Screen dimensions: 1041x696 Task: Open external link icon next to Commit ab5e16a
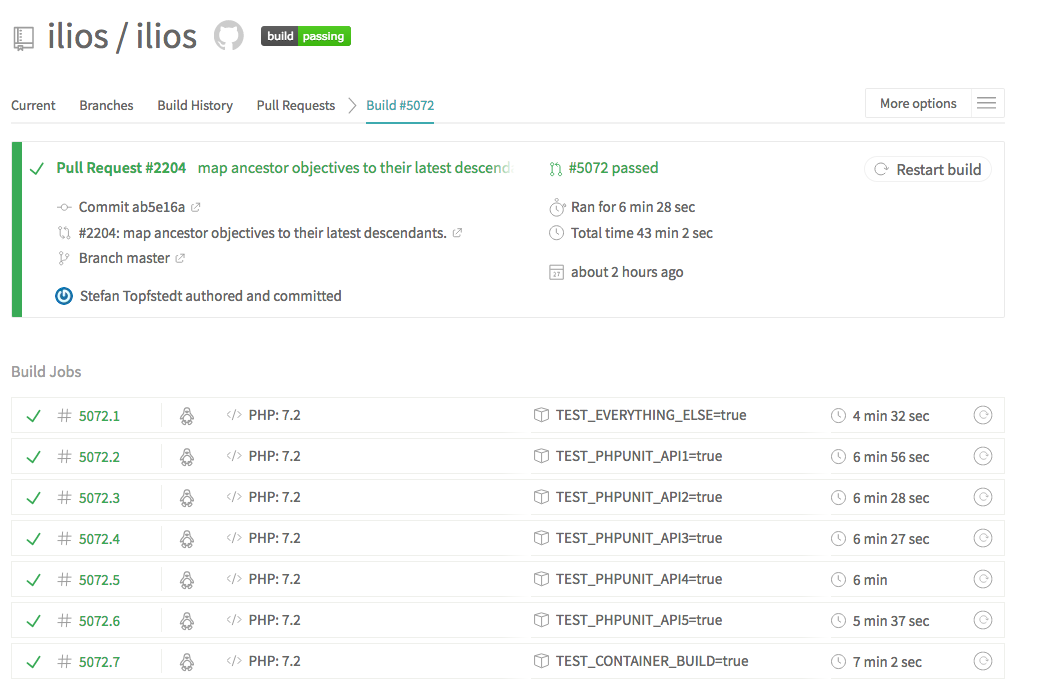(196, 207)
